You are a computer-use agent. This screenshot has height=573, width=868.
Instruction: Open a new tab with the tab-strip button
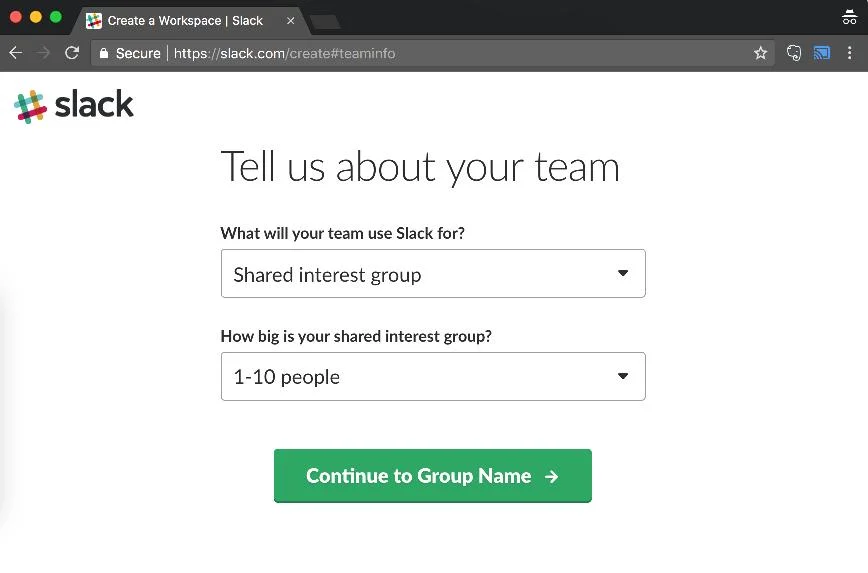326,22
